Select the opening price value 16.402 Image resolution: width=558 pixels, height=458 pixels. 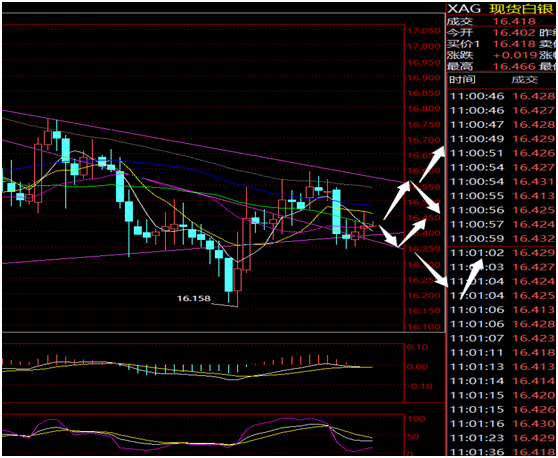click(x=514, y=33)
